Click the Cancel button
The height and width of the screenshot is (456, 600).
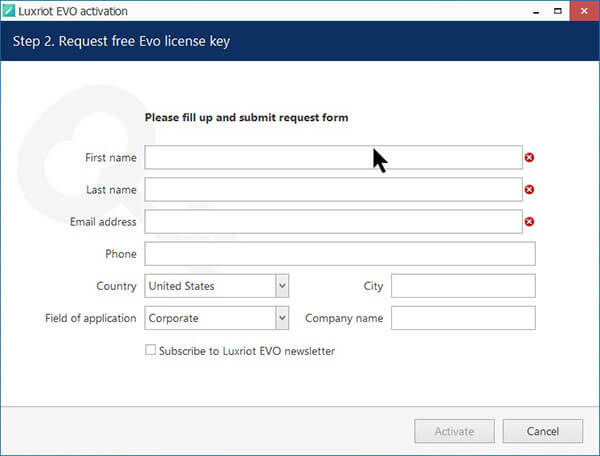543,431
